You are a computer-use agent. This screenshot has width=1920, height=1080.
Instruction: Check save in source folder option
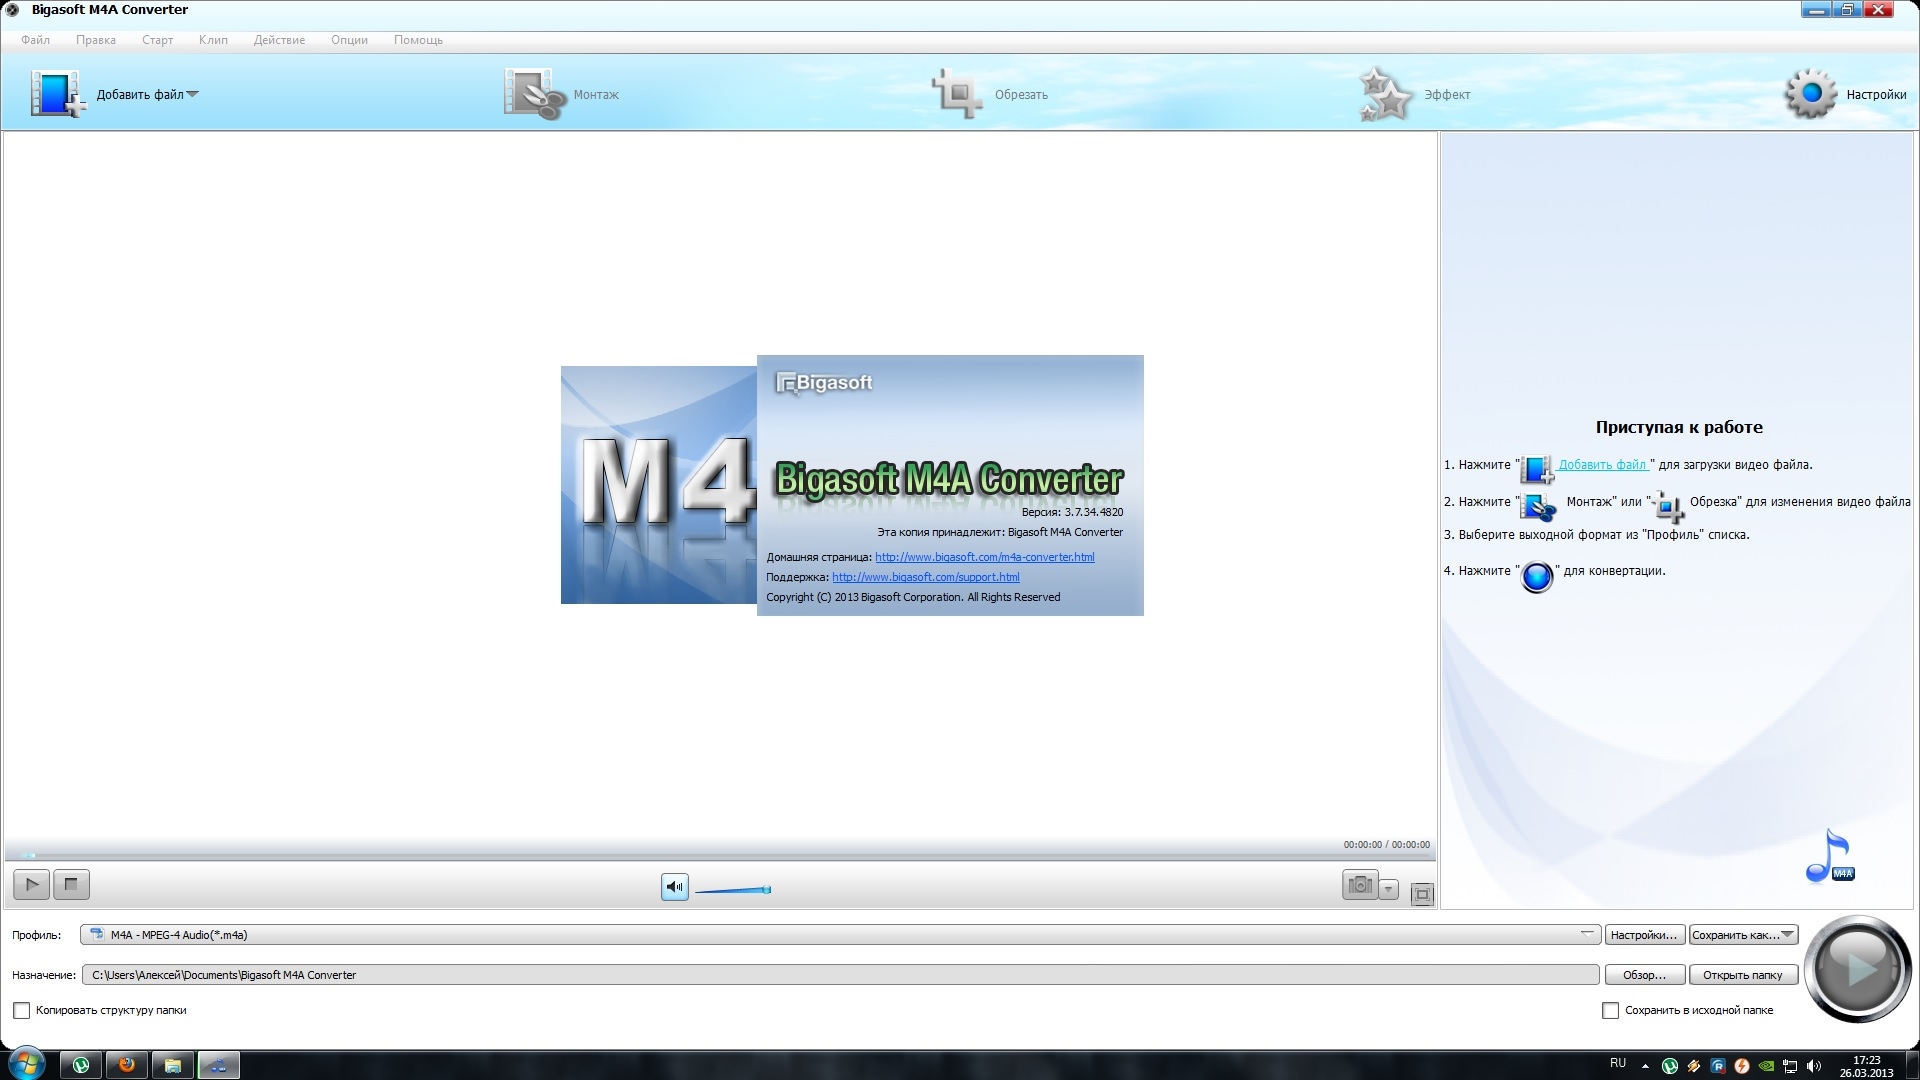(1610, 1011)
